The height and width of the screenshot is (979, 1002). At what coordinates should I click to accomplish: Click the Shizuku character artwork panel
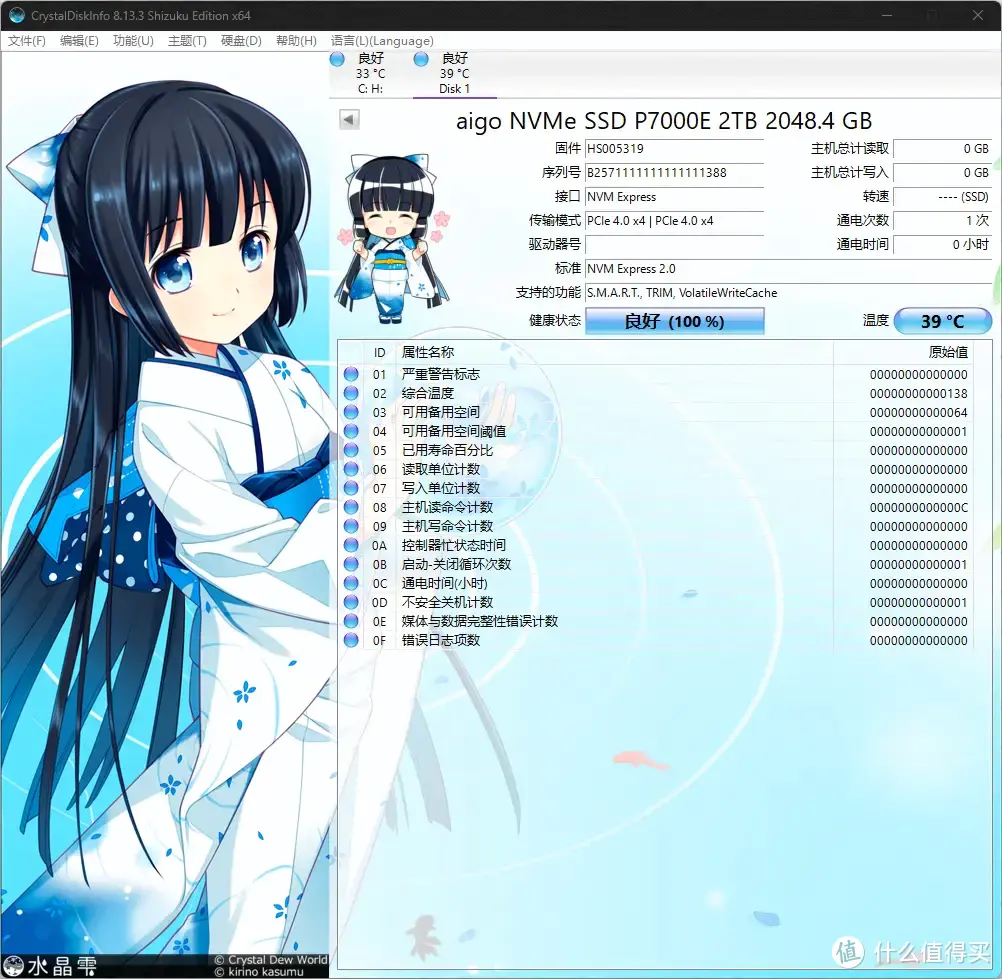click(x=165, y=514)
